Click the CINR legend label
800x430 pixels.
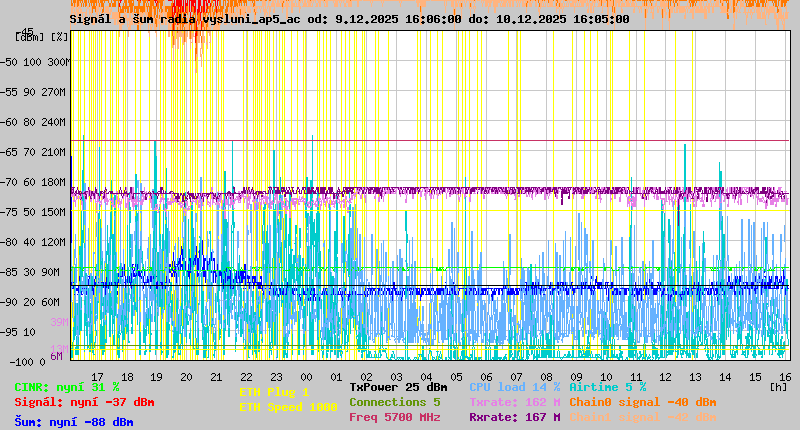66,387
